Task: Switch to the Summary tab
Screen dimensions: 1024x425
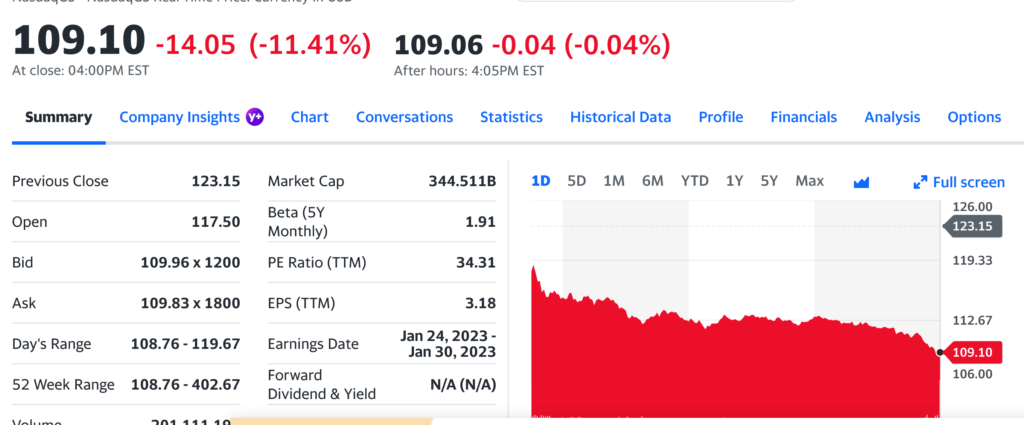Action: pyautogui.click(x=58, y=117)
